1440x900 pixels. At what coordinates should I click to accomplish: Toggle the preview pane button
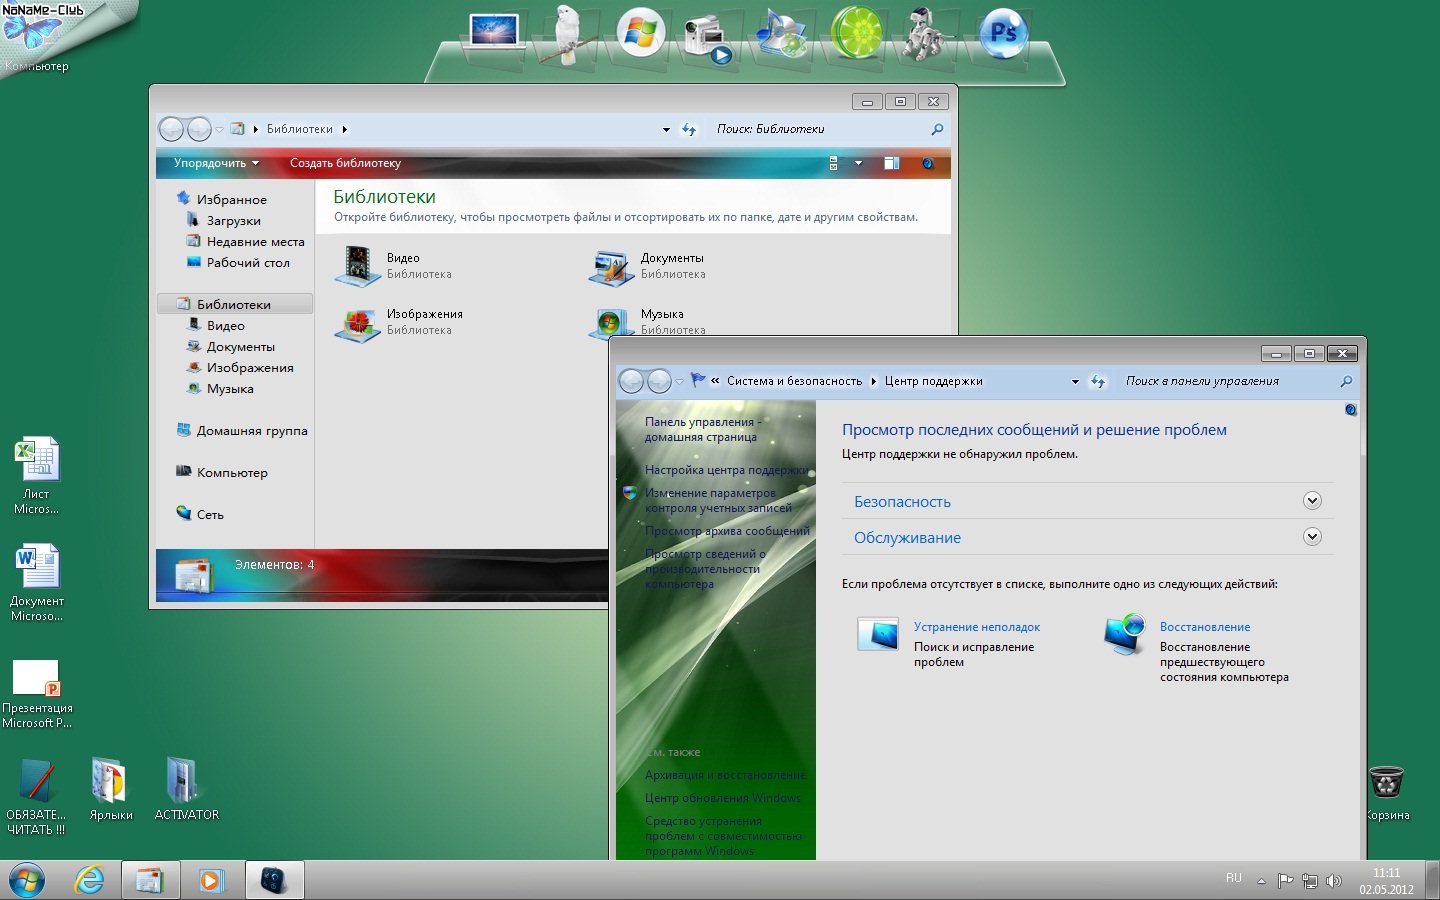[x=891, y=163]
